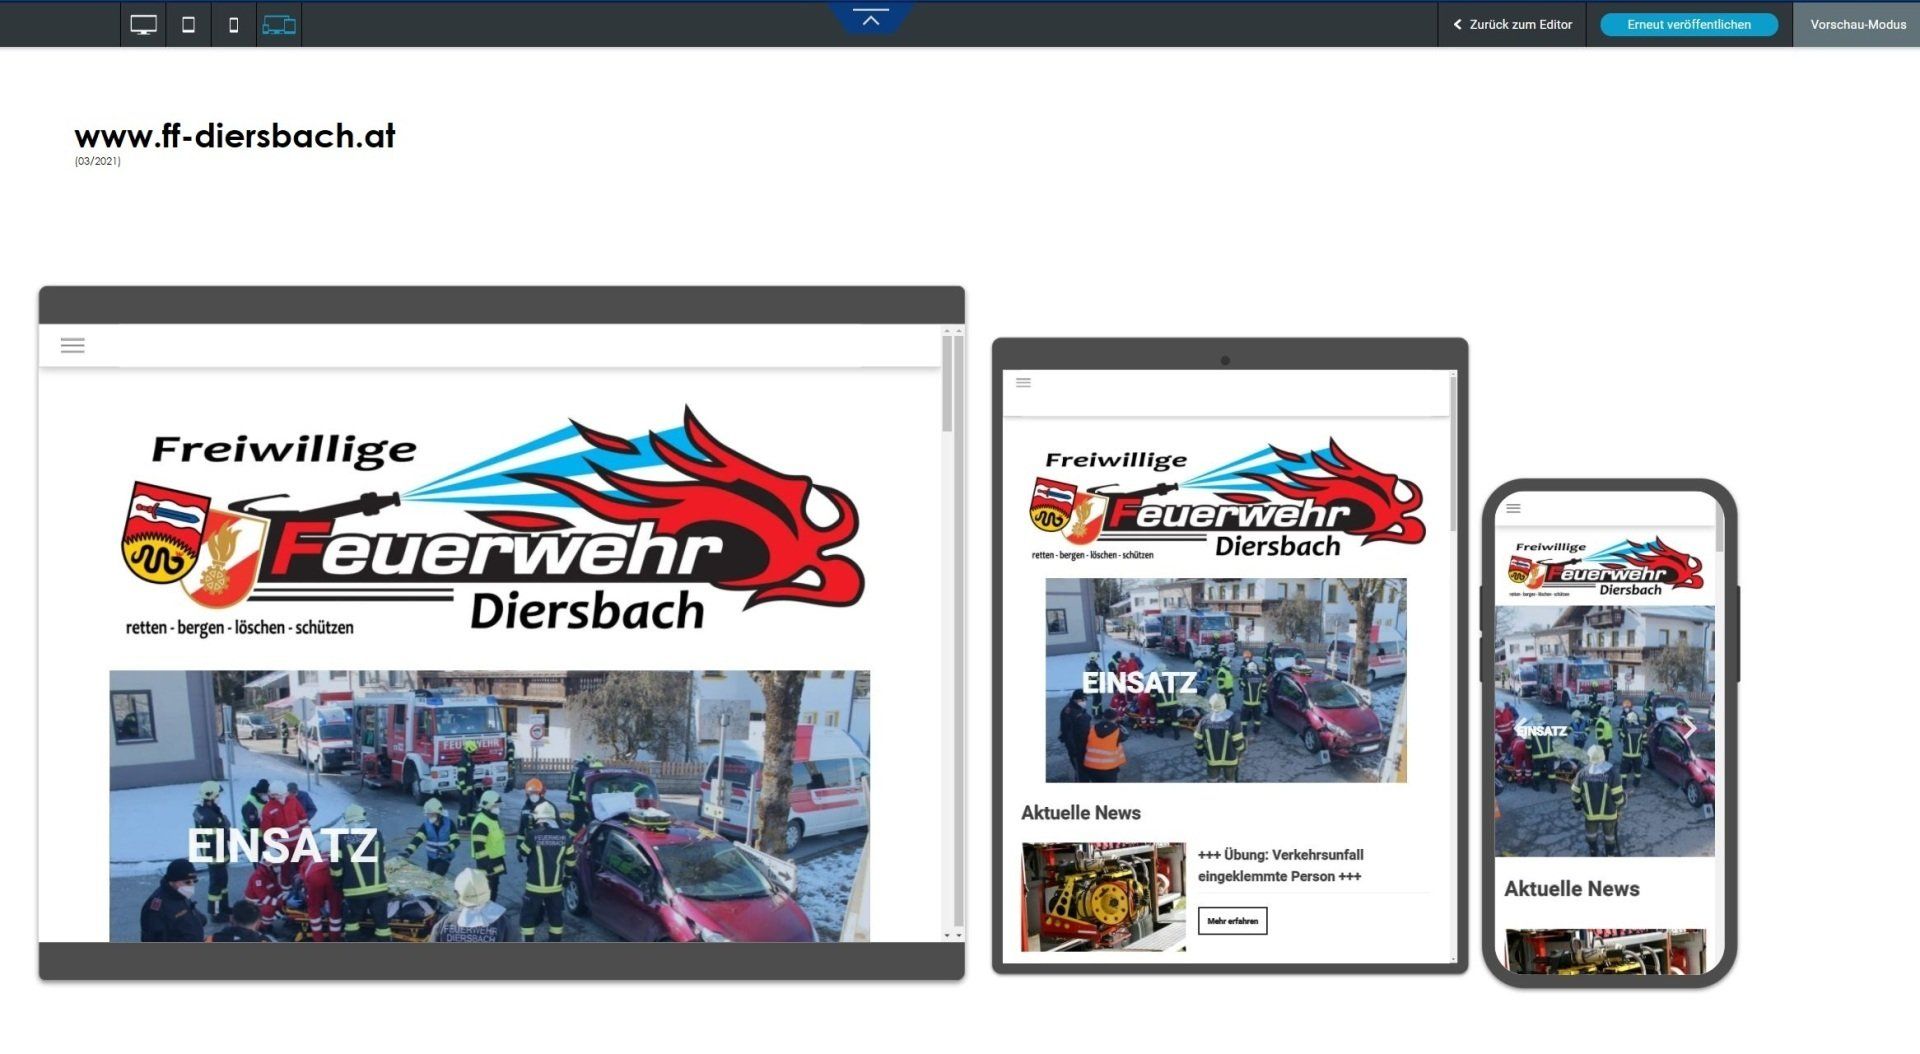Collapse the top toolbar with the up arrow

(x=870, y=19)
